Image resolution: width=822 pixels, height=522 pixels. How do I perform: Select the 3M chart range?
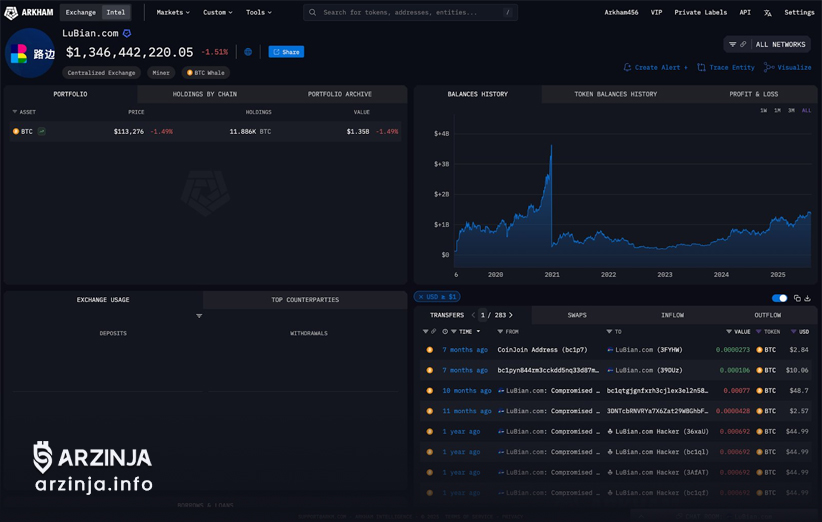click(791, 111)
